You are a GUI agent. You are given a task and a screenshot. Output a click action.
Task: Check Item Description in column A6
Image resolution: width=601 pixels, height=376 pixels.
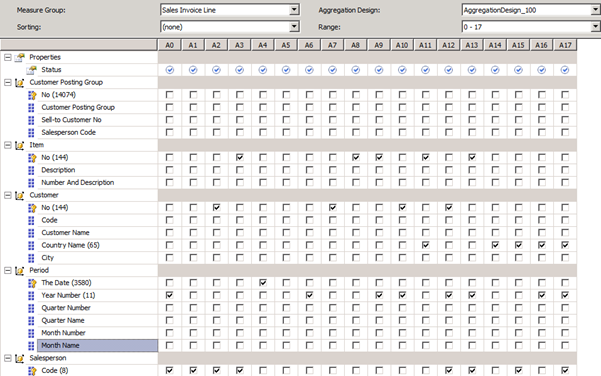(309, 170)
